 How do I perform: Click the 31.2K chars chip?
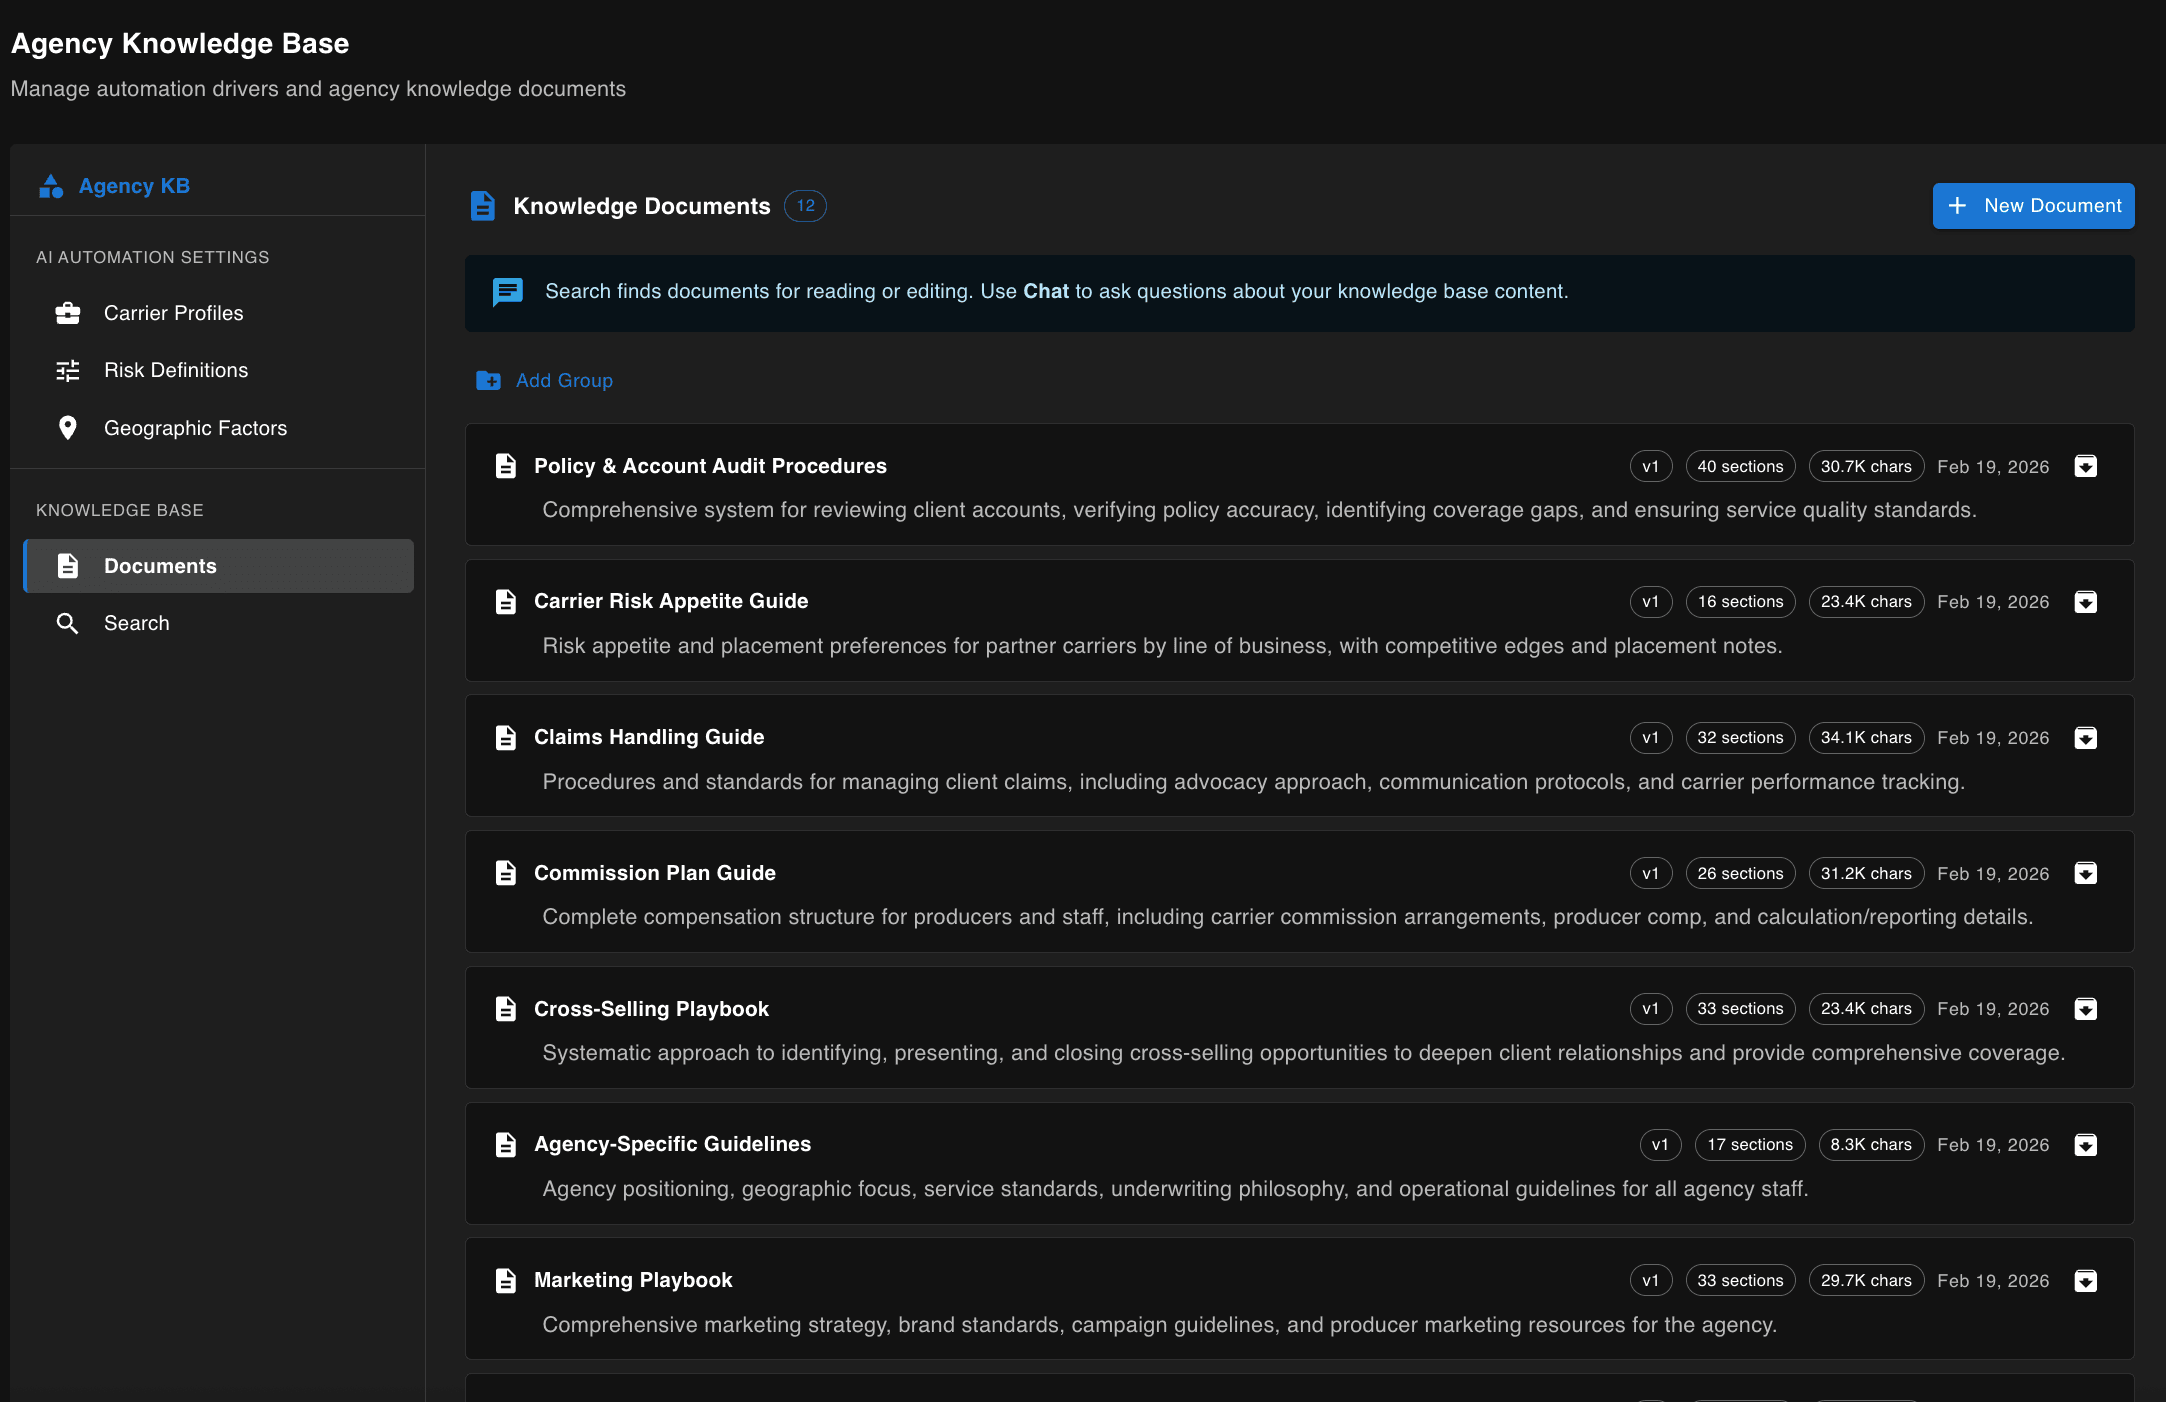[1866, 874]
